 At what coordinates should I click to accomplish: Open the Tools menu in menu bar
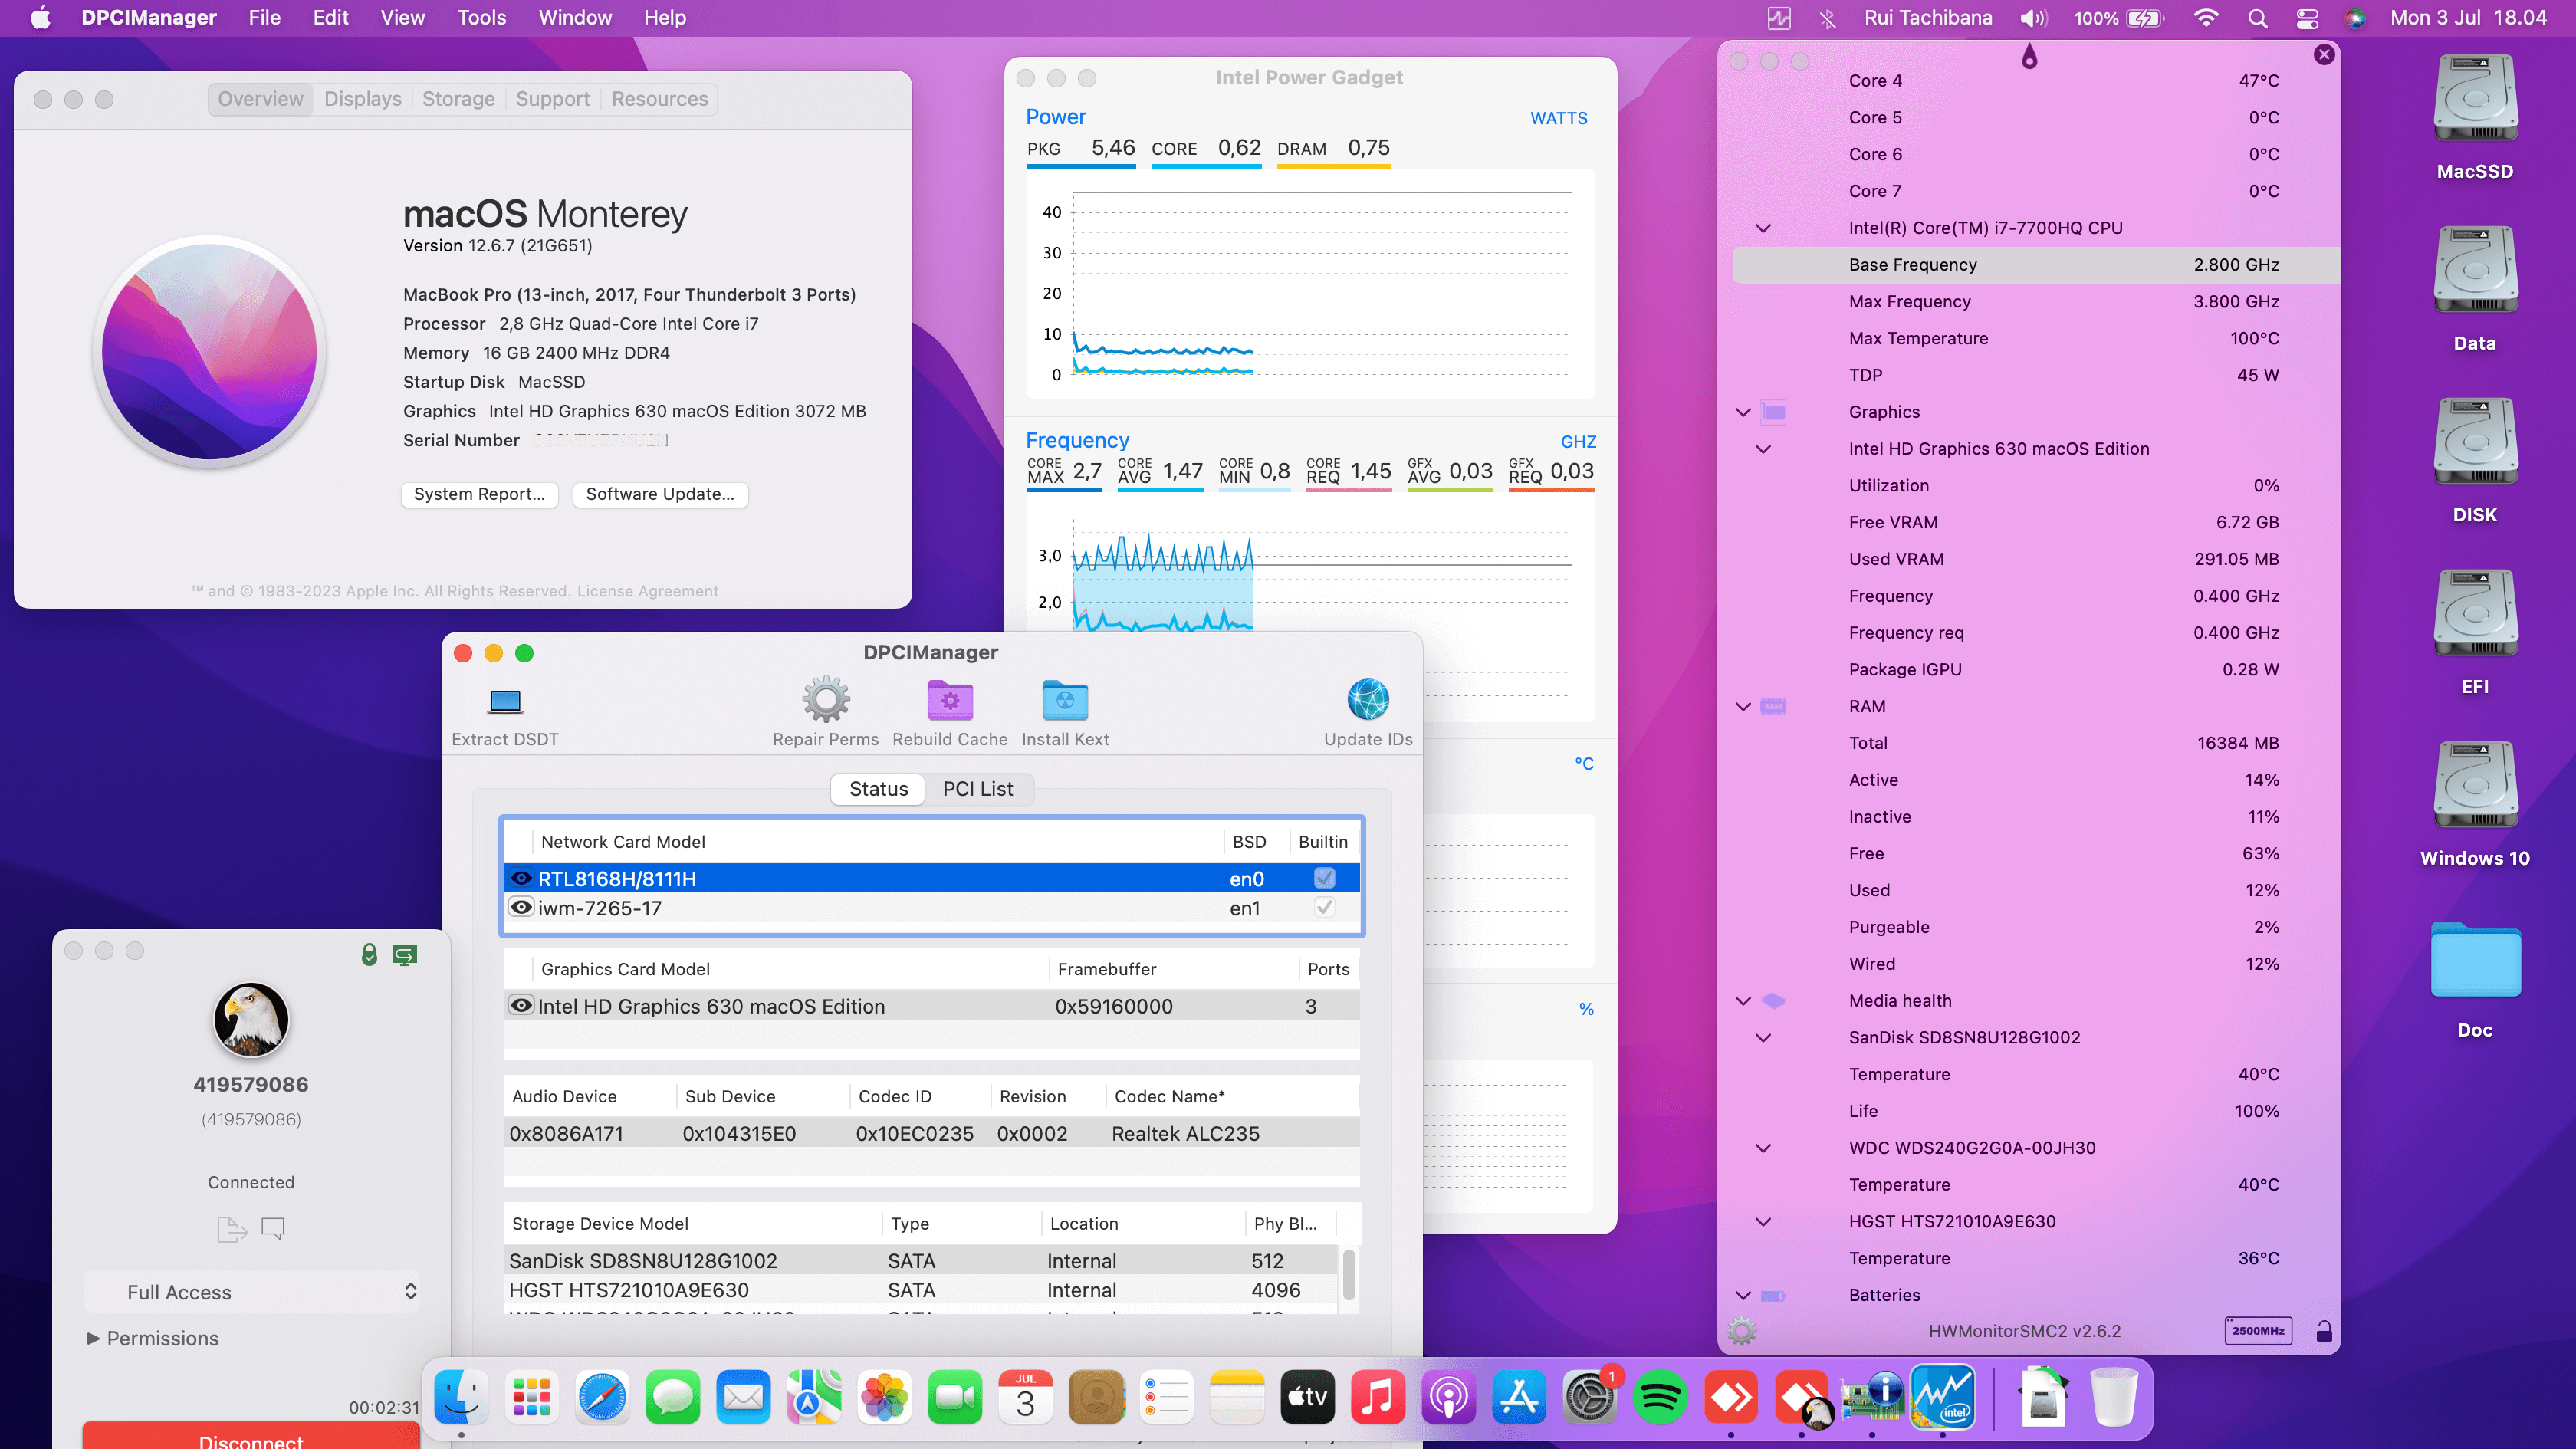coord(481,18)
